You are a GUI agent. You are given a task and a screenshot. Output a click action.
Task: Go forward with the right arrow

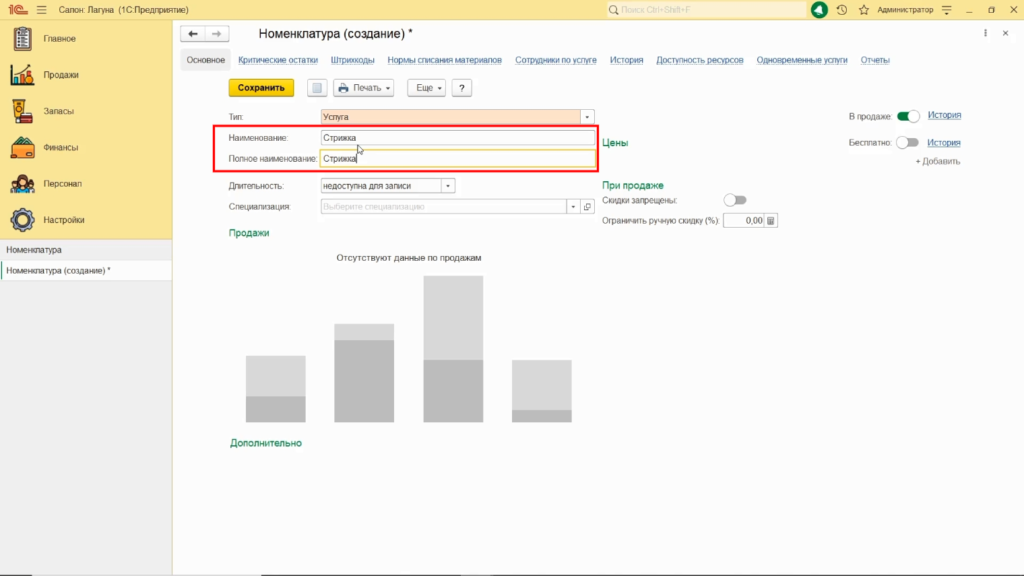217,34
